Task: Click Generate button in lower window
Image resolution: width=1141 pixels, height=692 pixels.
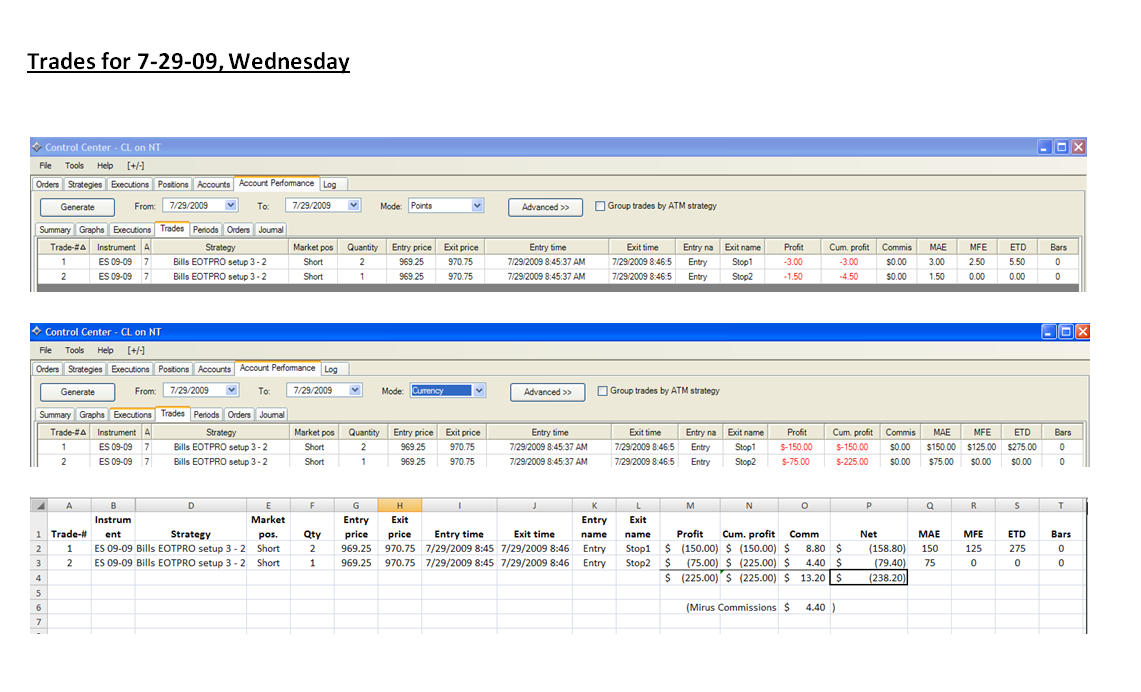Action: click(x=78, y=392)
